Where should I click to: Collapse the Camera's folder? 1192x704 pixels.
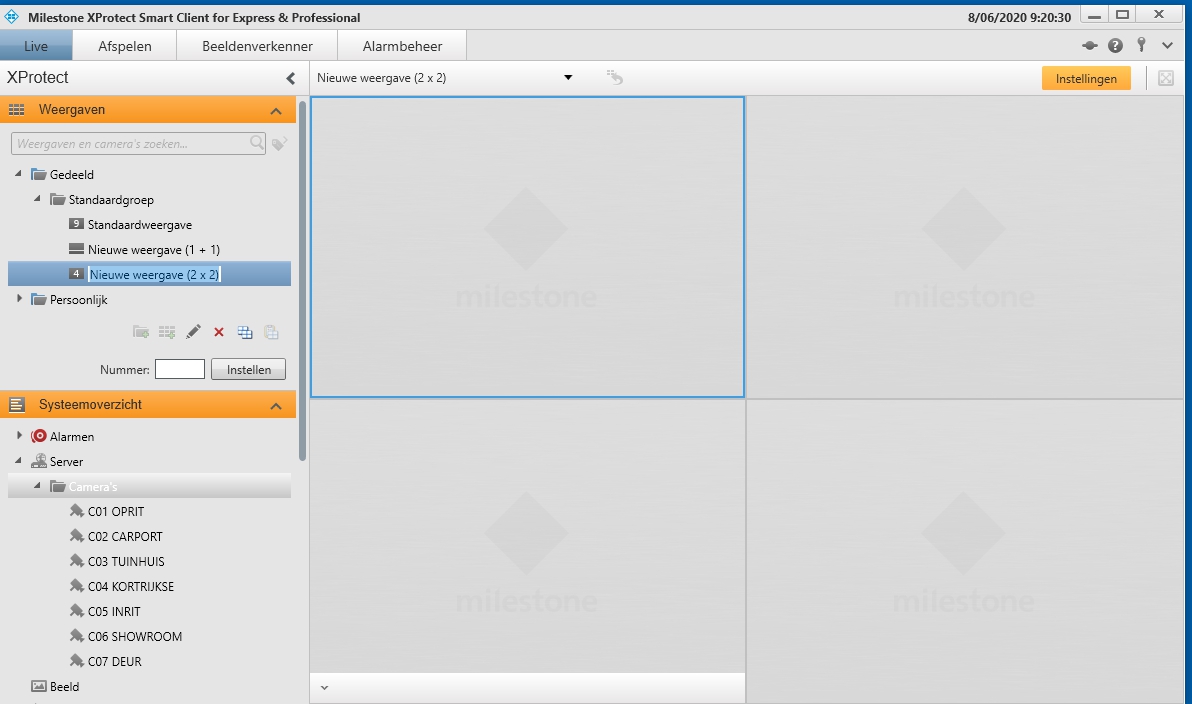[x=37, y=486]
